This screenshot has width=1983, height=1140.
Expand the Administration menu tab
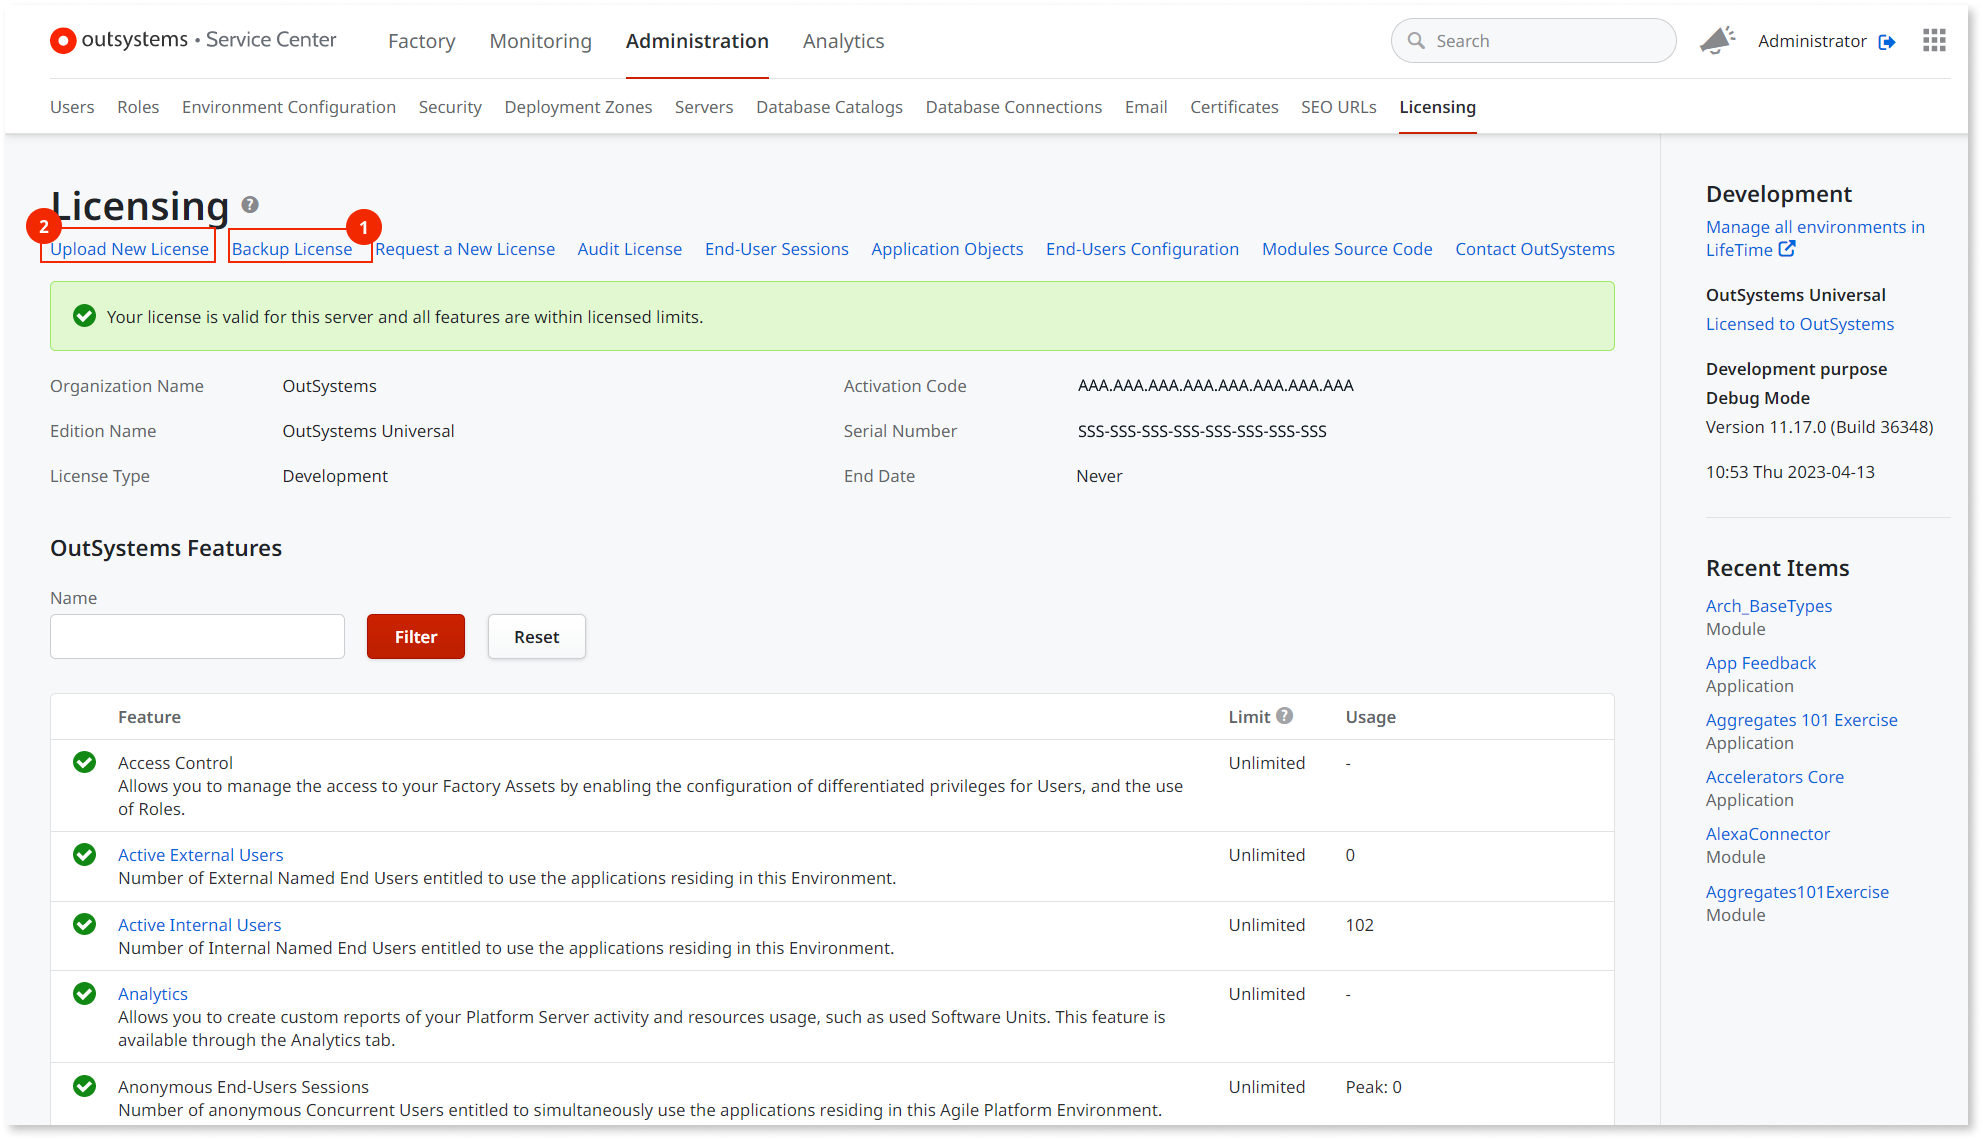point(696,41)
